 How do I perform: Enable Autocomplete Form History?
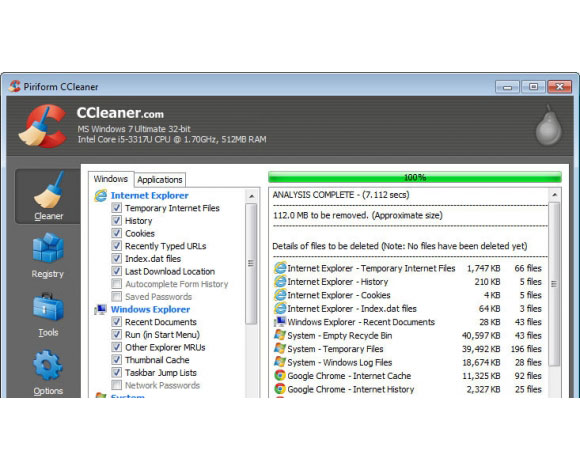(x=117, y=284)
